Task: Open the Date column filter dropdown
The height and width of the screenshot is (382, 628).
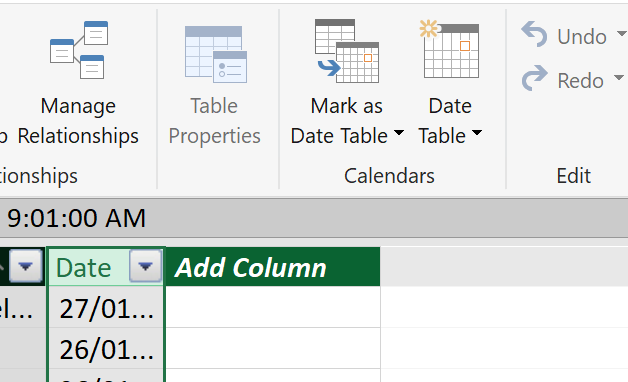Action: 145,266
